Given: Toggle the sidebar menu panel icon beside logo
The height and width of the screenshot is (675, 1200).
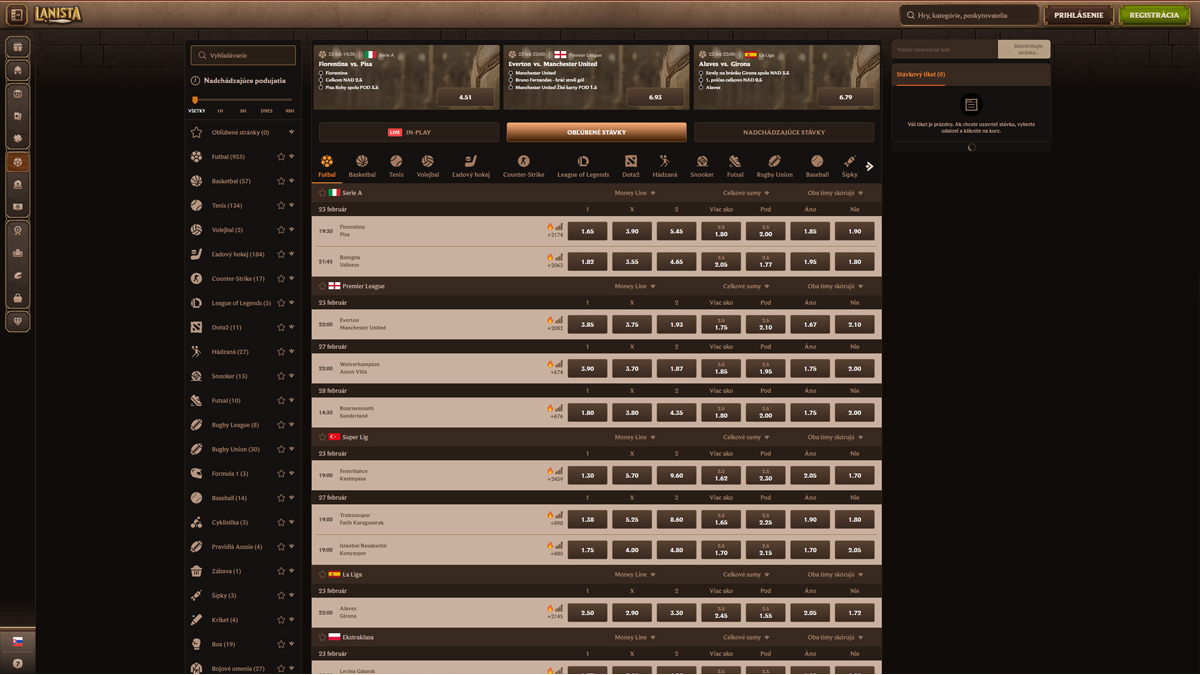Looking at the screenshot, I should point(16,15).
